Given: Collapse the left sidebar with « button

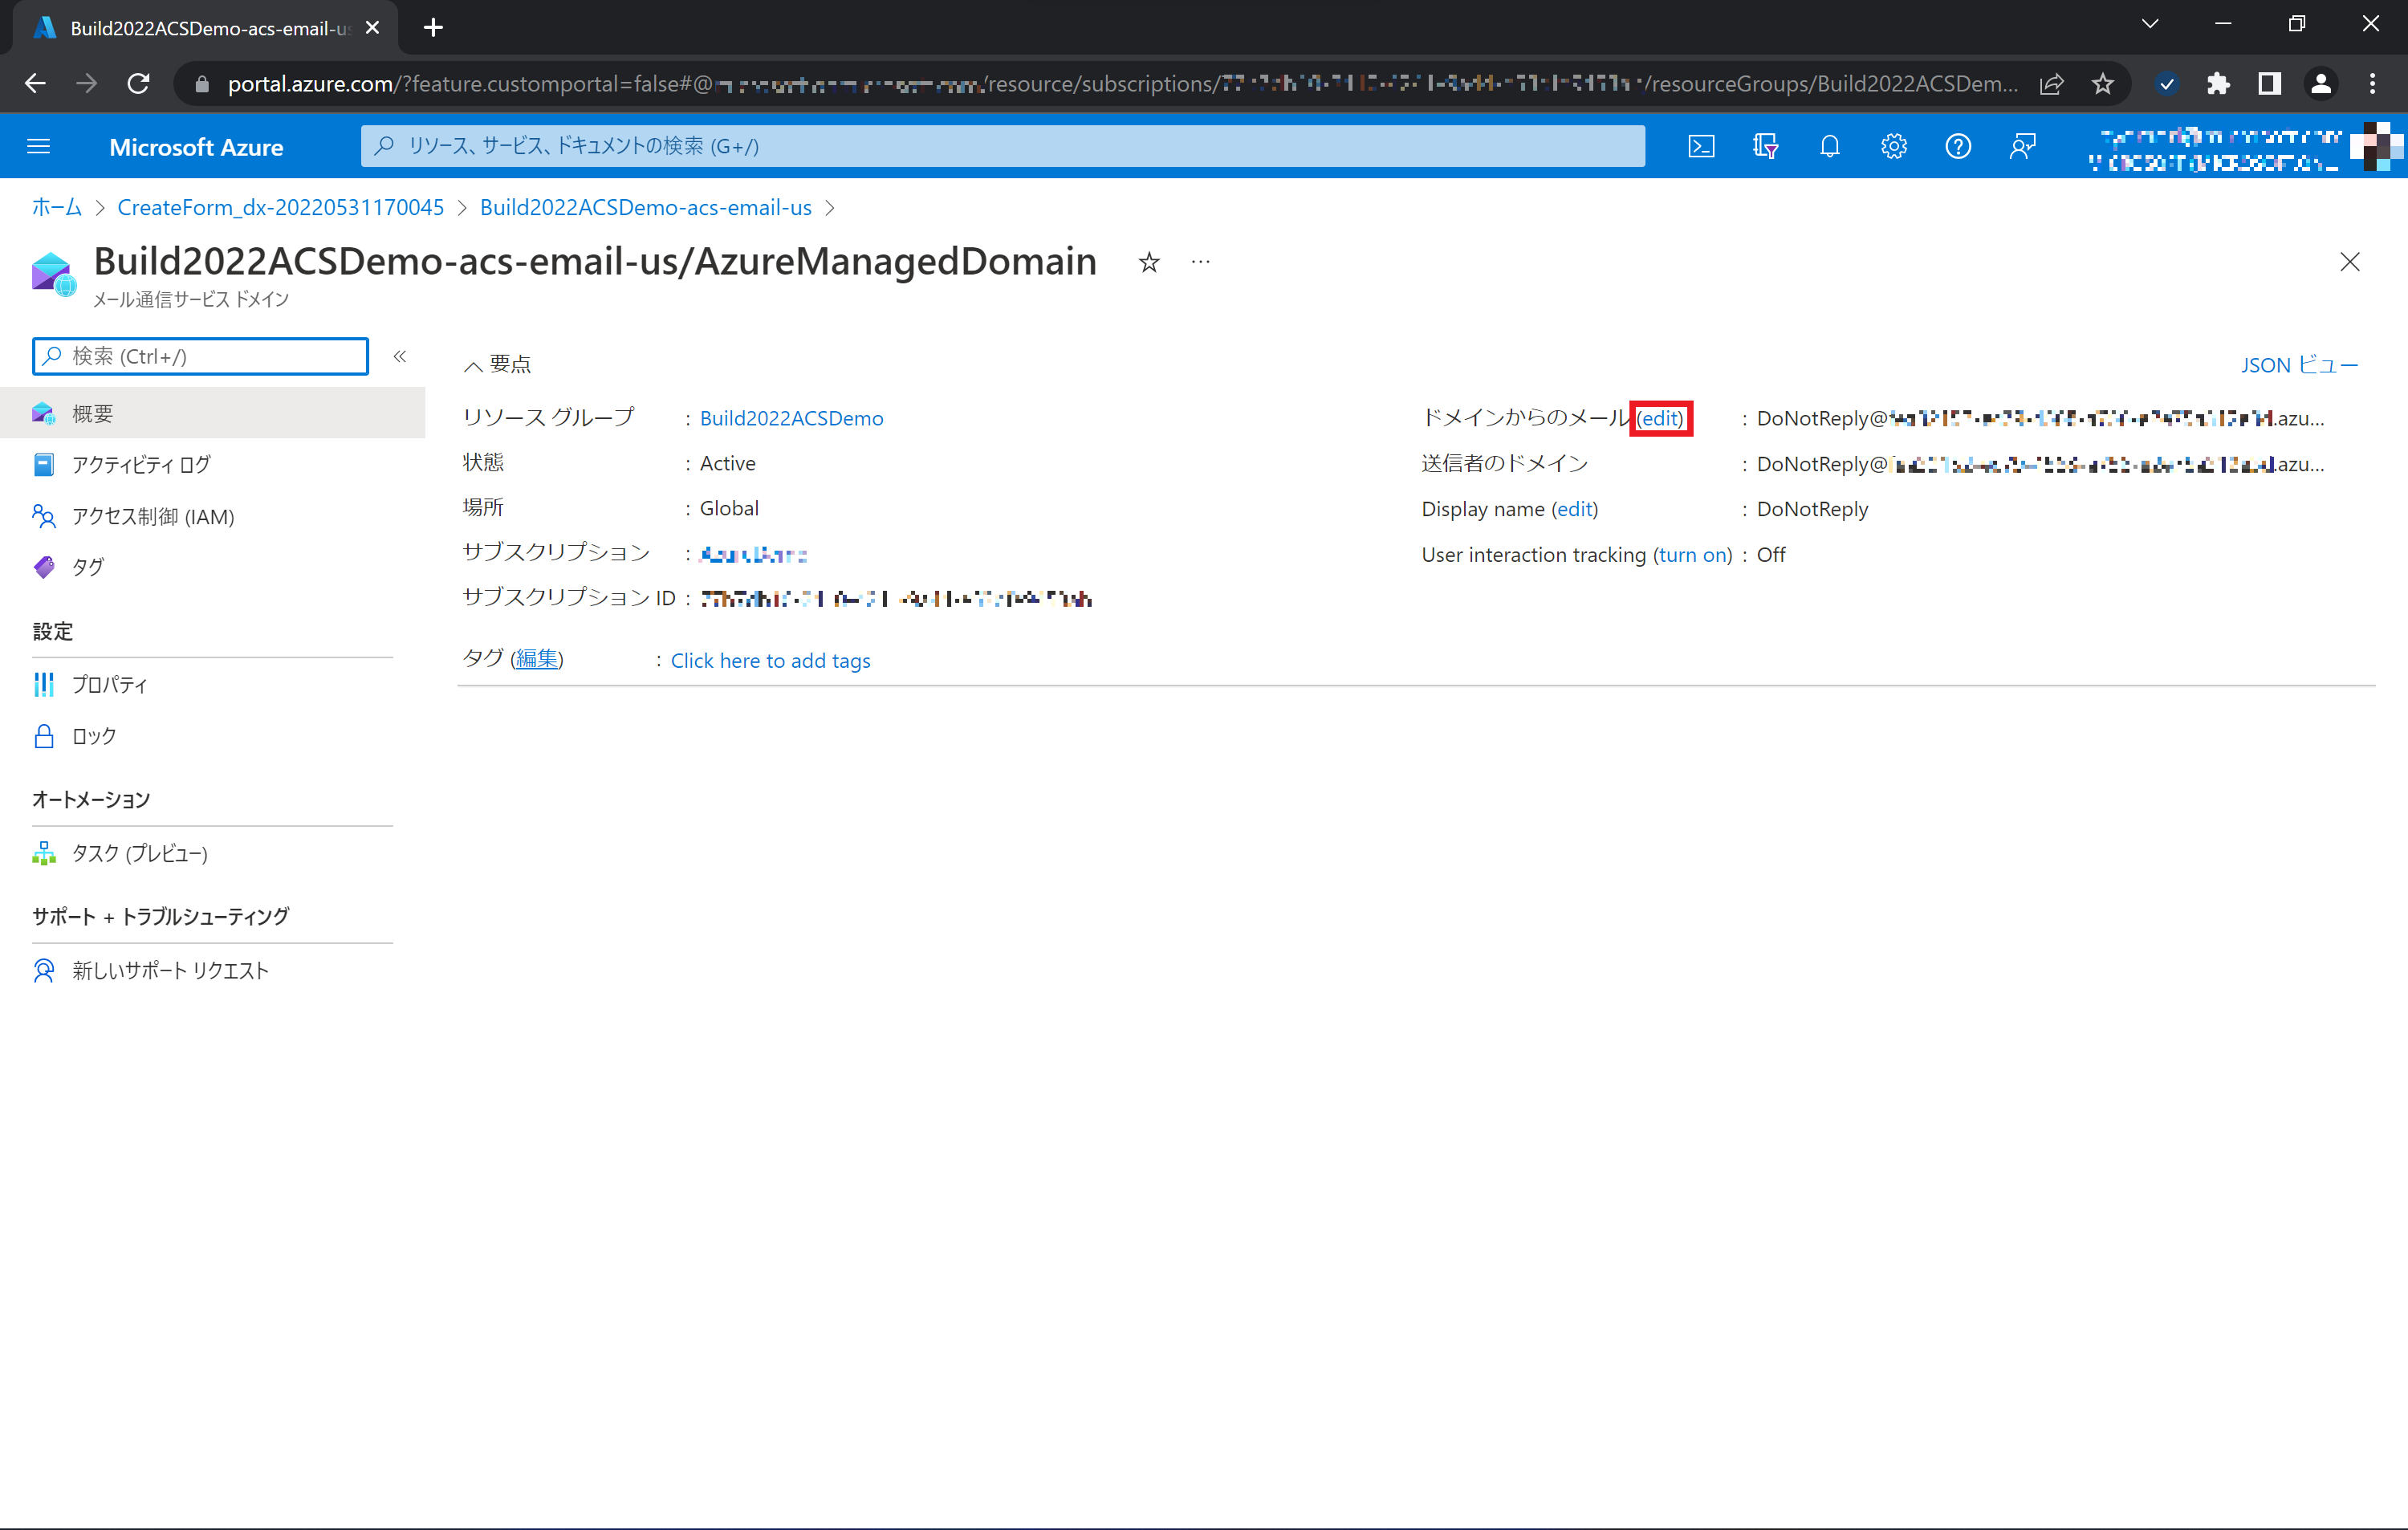Looking at the screenshot, I should click(x=400, y=356).
